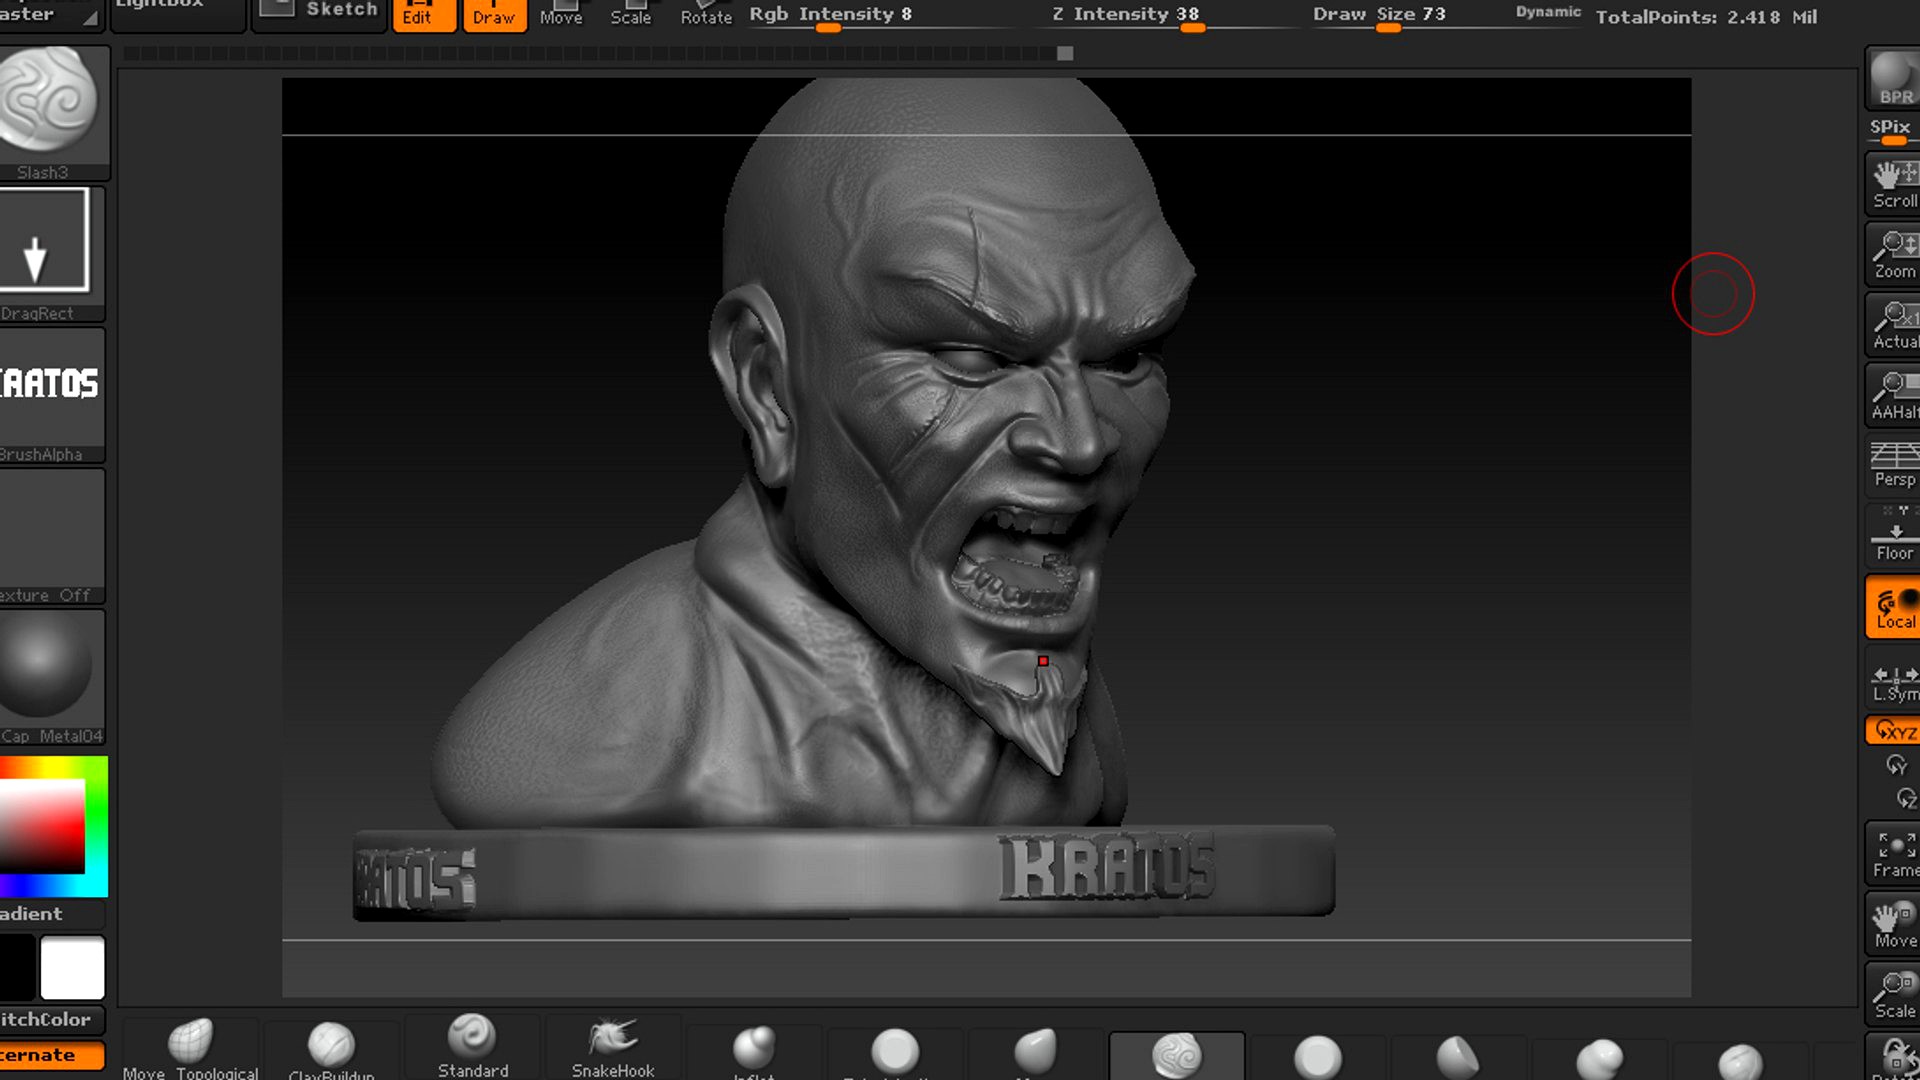Viewport: 1920px width, 1080px height.
Task: Toggle Persp perspective view
Action: pyautogui.click(x=1895, y=464)
